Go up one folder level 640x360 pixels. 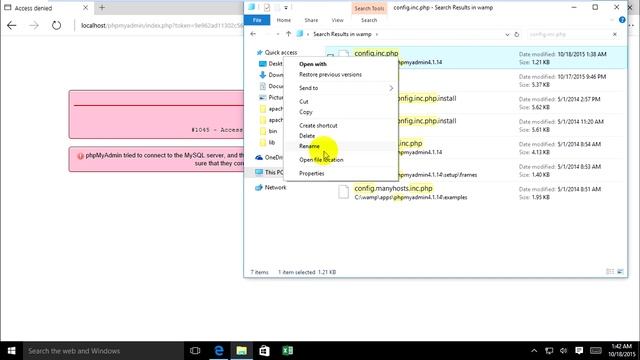pyautogui.click(x=288, y=34)
